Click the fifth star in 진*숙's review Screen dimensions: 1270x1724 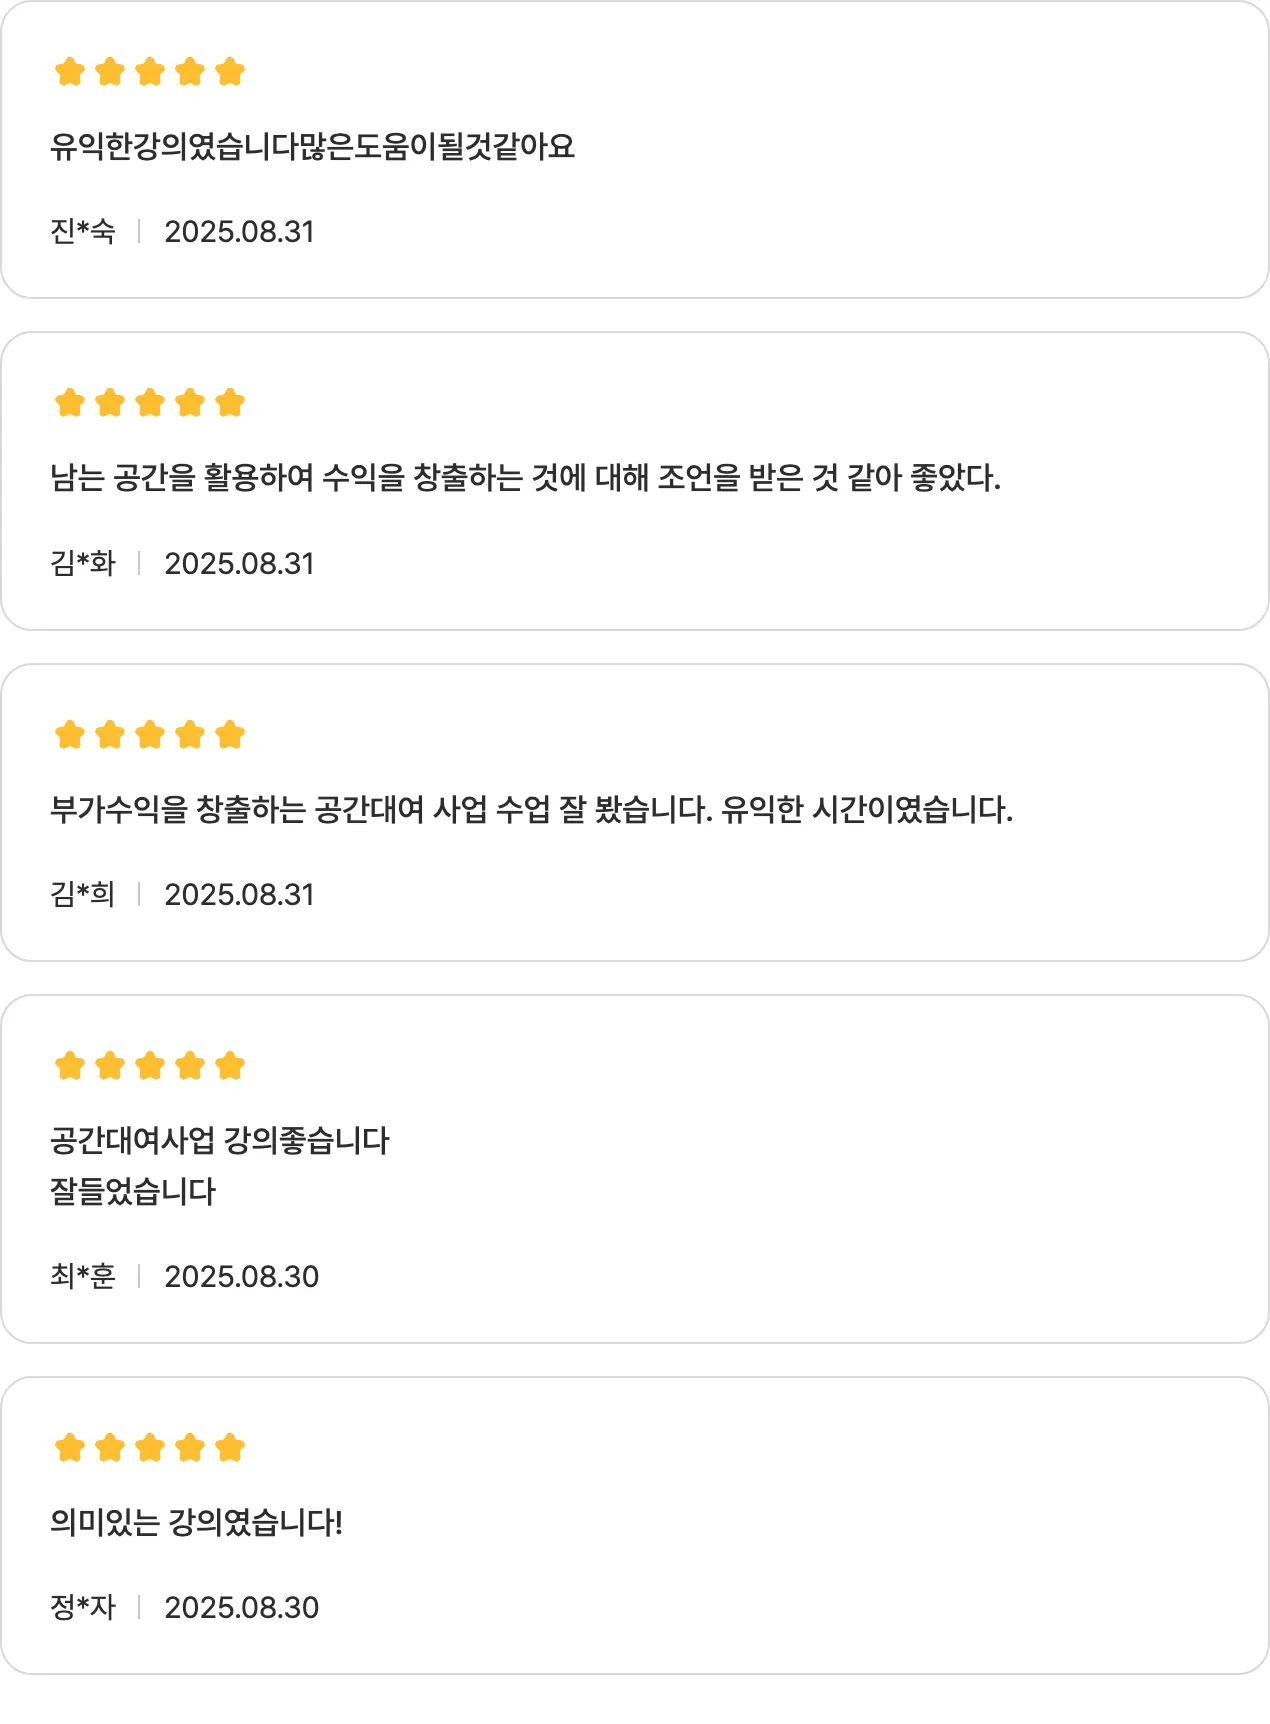tap(230, 72)
